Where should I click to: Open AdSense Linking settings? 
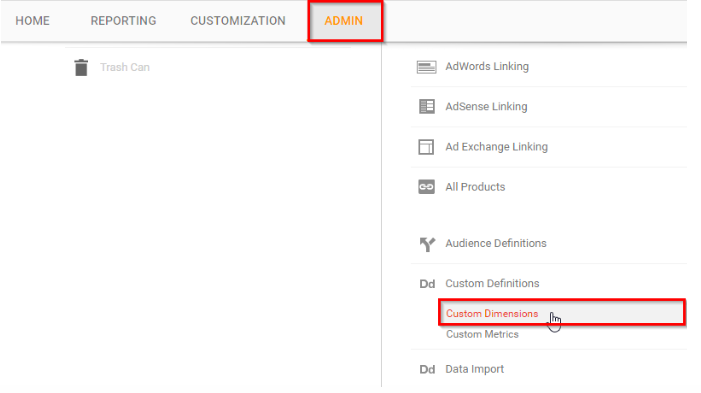click(486, 107)
